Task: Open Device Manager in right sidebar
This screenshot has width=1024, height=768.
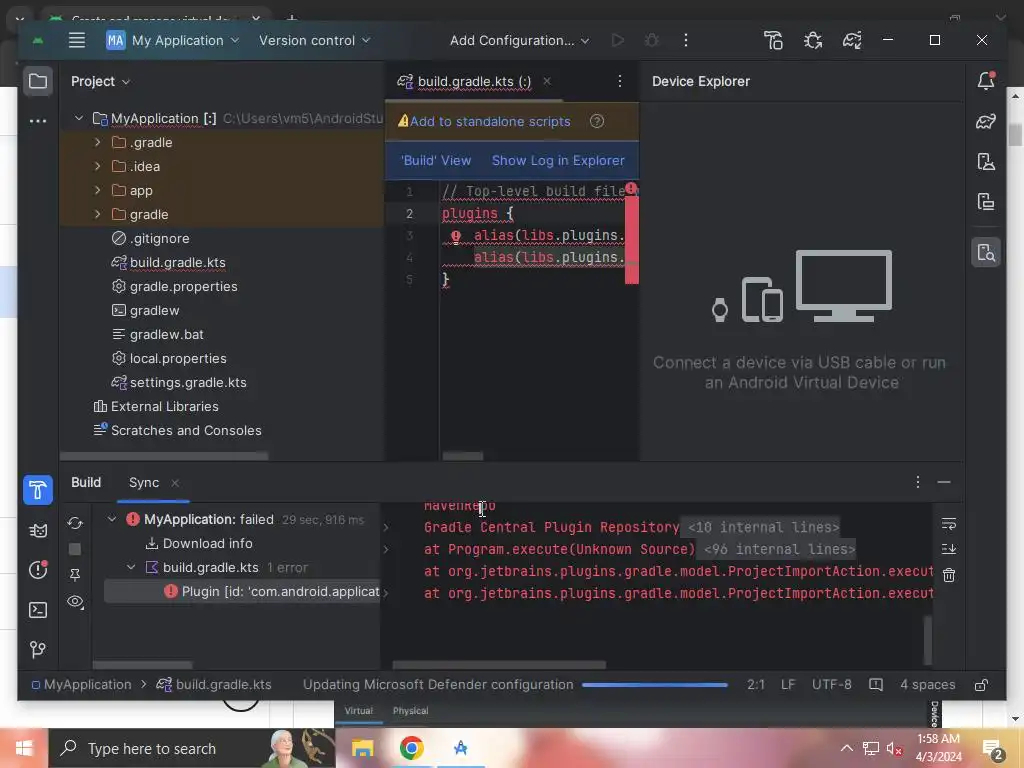Action: [986, 161]
